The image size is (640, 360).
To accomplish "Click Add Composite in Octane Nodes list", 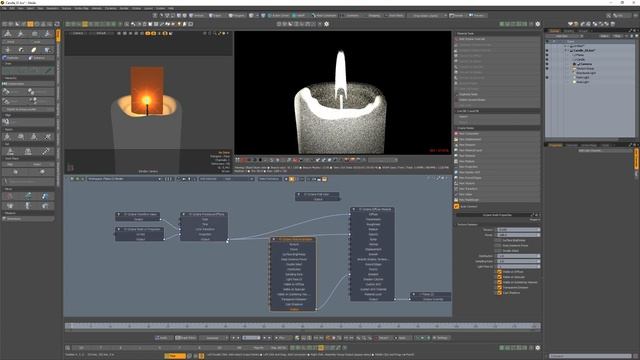I will (498, 133).
